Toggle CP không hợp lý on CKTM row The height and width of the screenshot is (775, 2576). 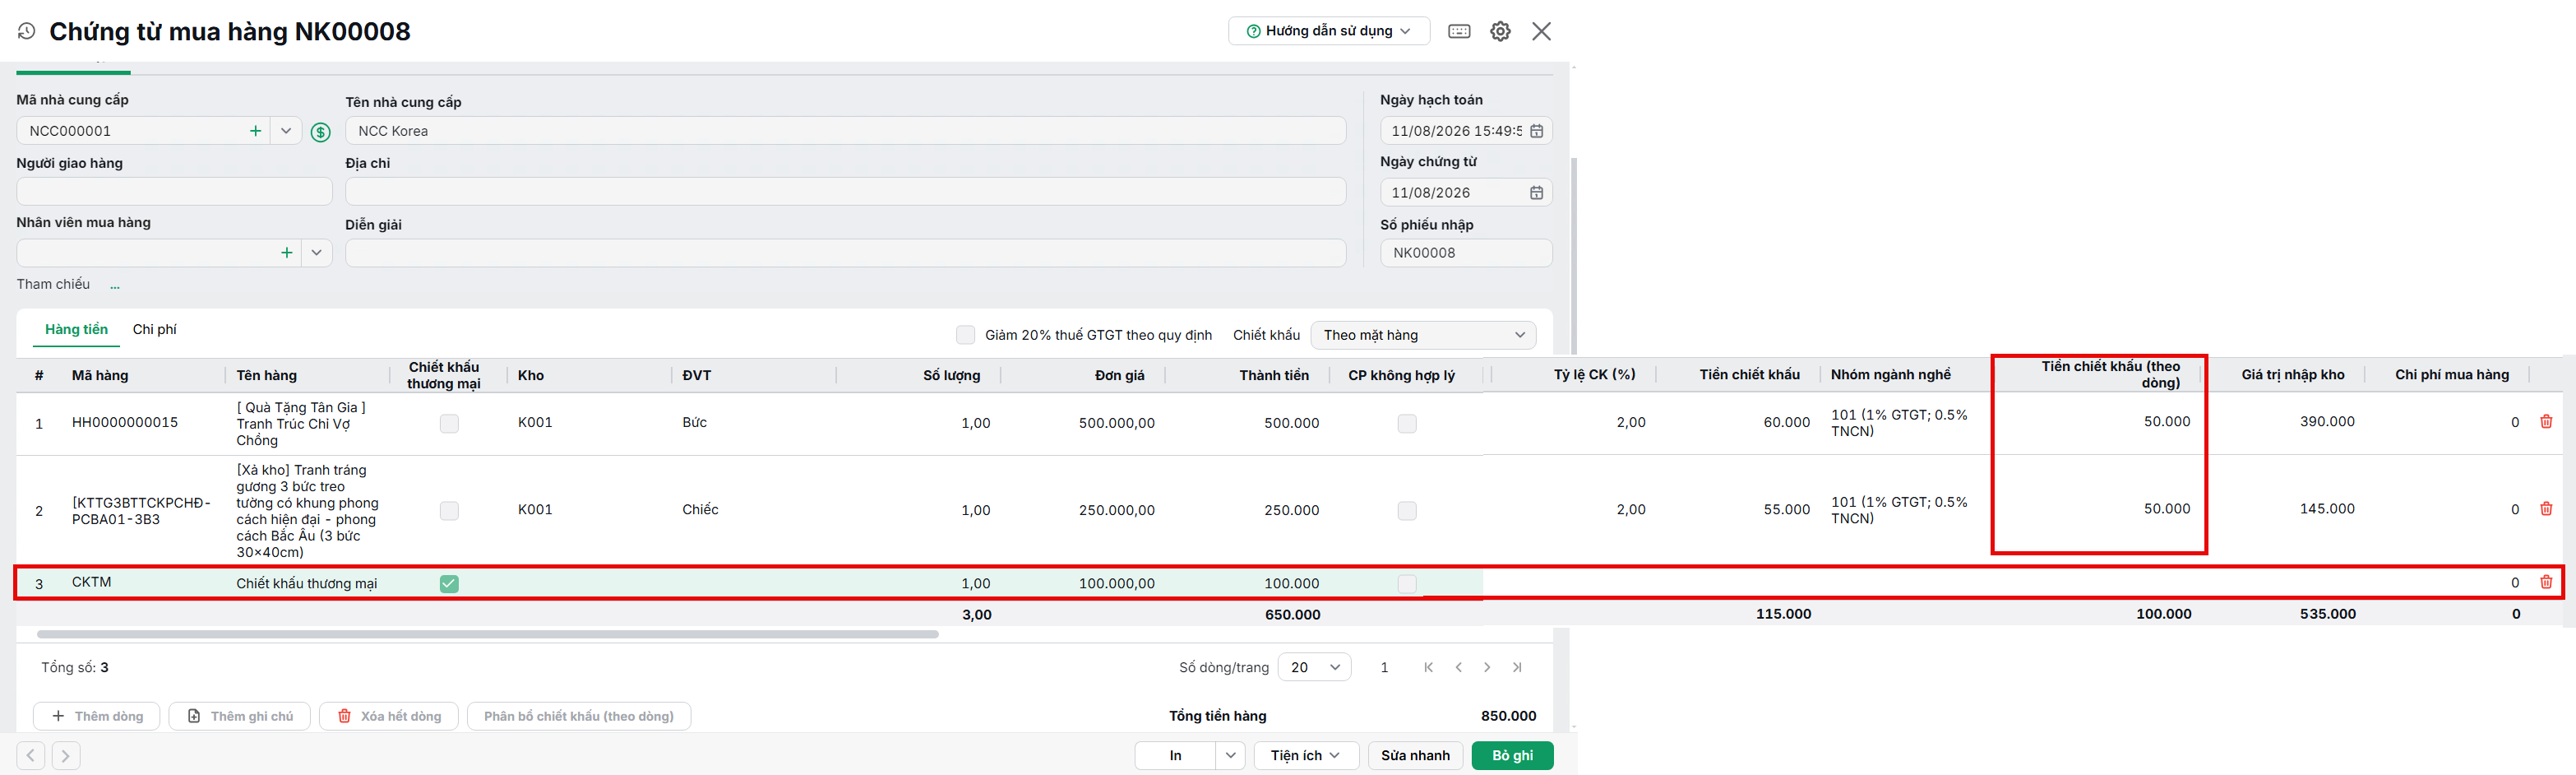(1407, 584)
